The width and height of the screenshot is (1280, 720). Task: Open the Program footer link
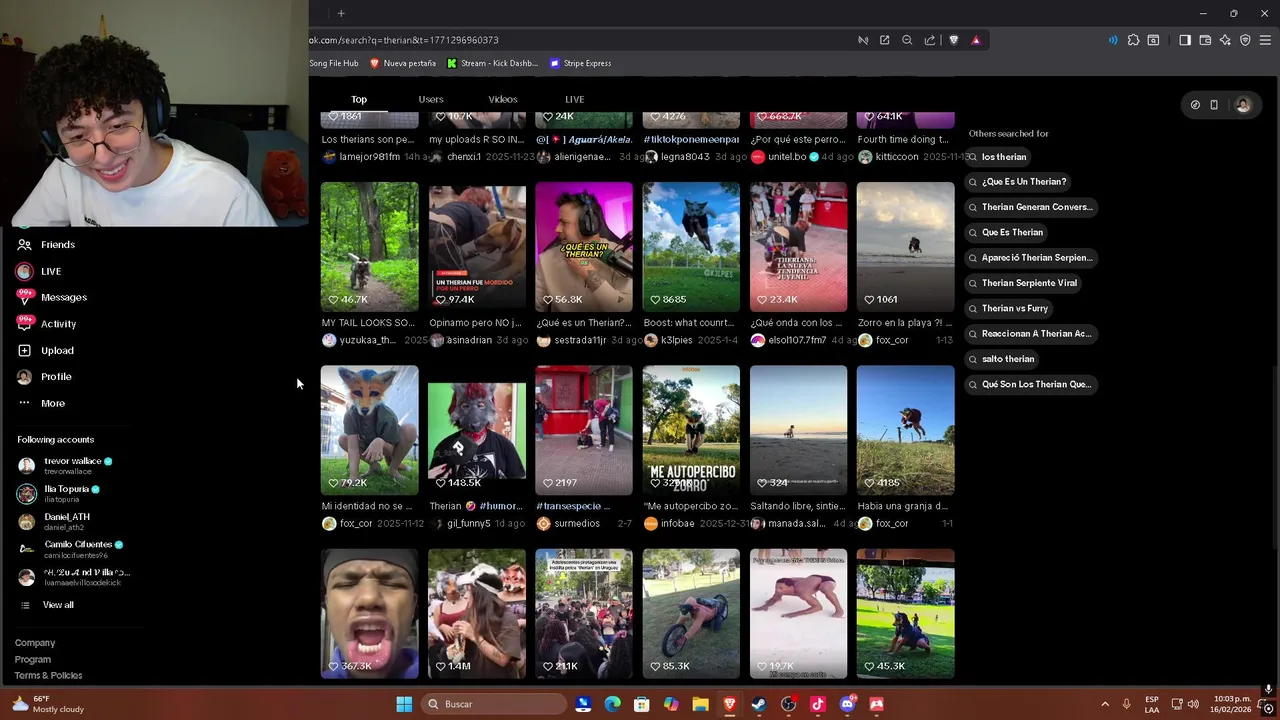click(33, 659)
